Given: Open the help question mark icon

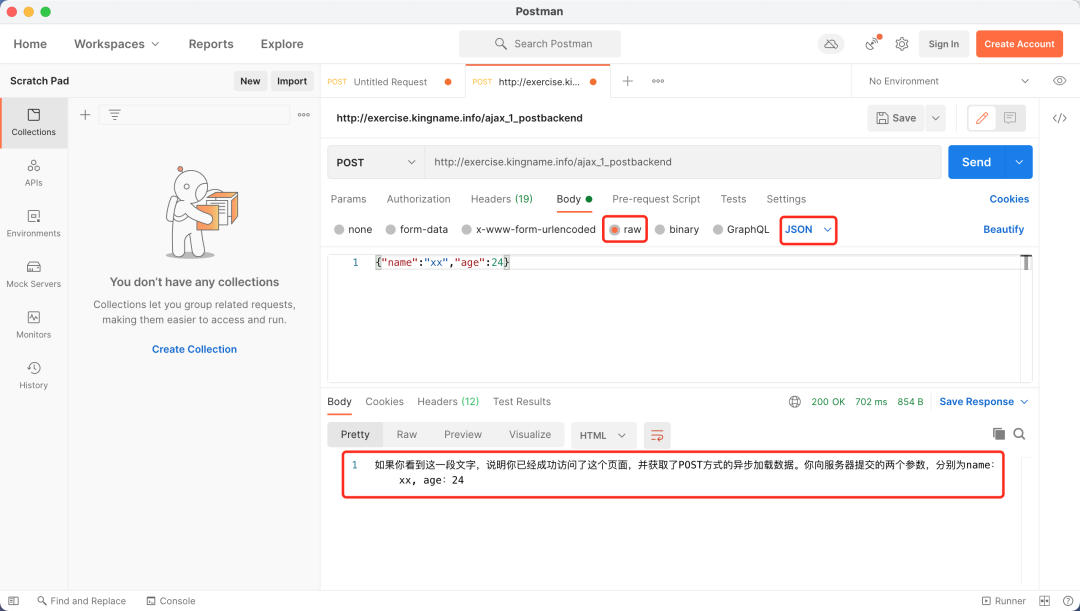Looking at the screenshot, I should (1067, 601).
